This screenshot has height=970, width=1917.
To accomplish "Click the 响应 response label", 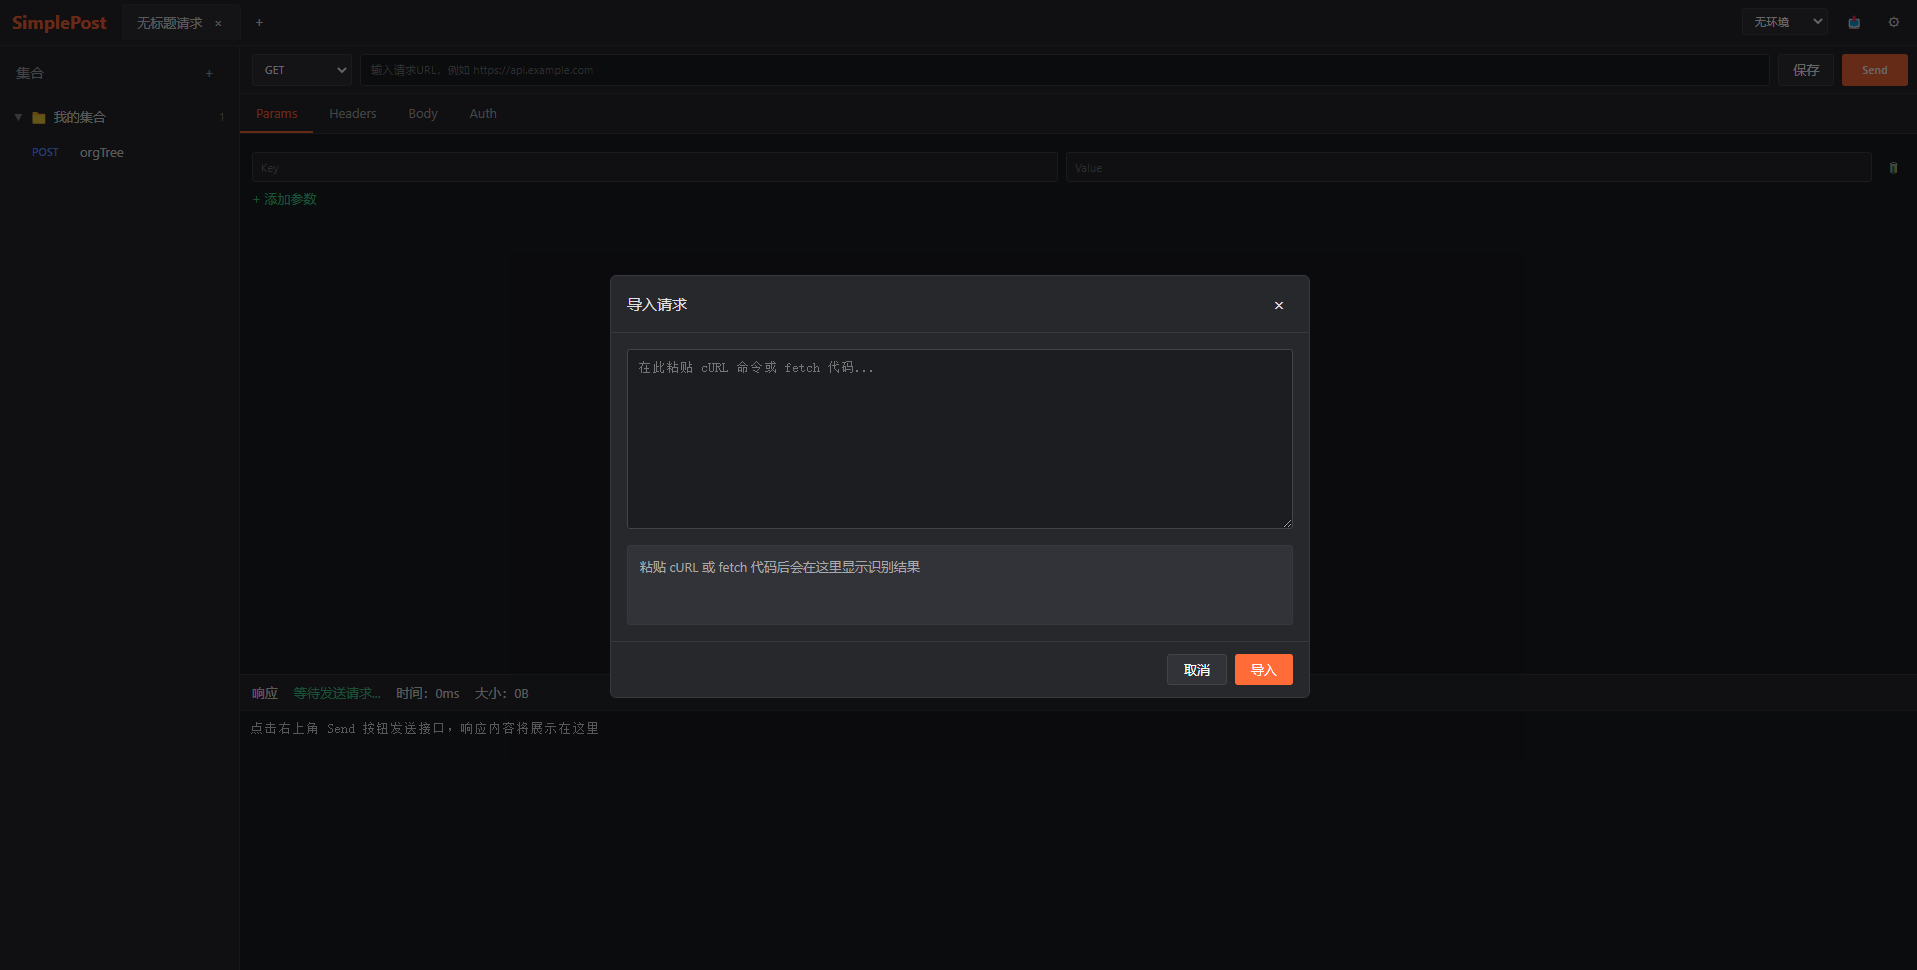I will (x=265, y=693).
